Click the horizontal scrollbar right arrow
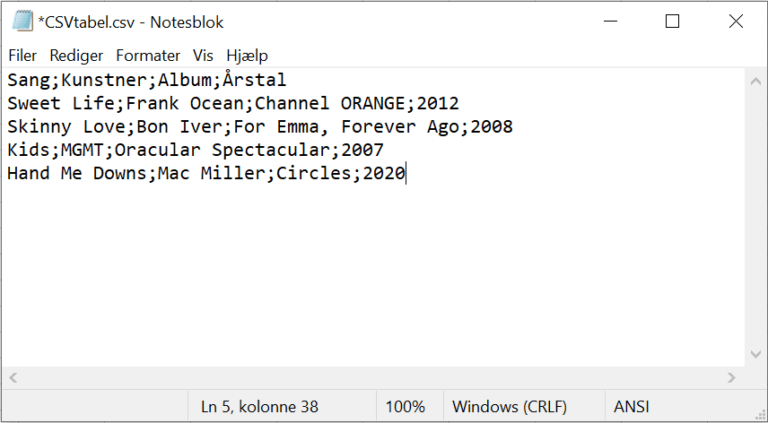The height and width of the screenshot is (423, 768). [732, 377]
